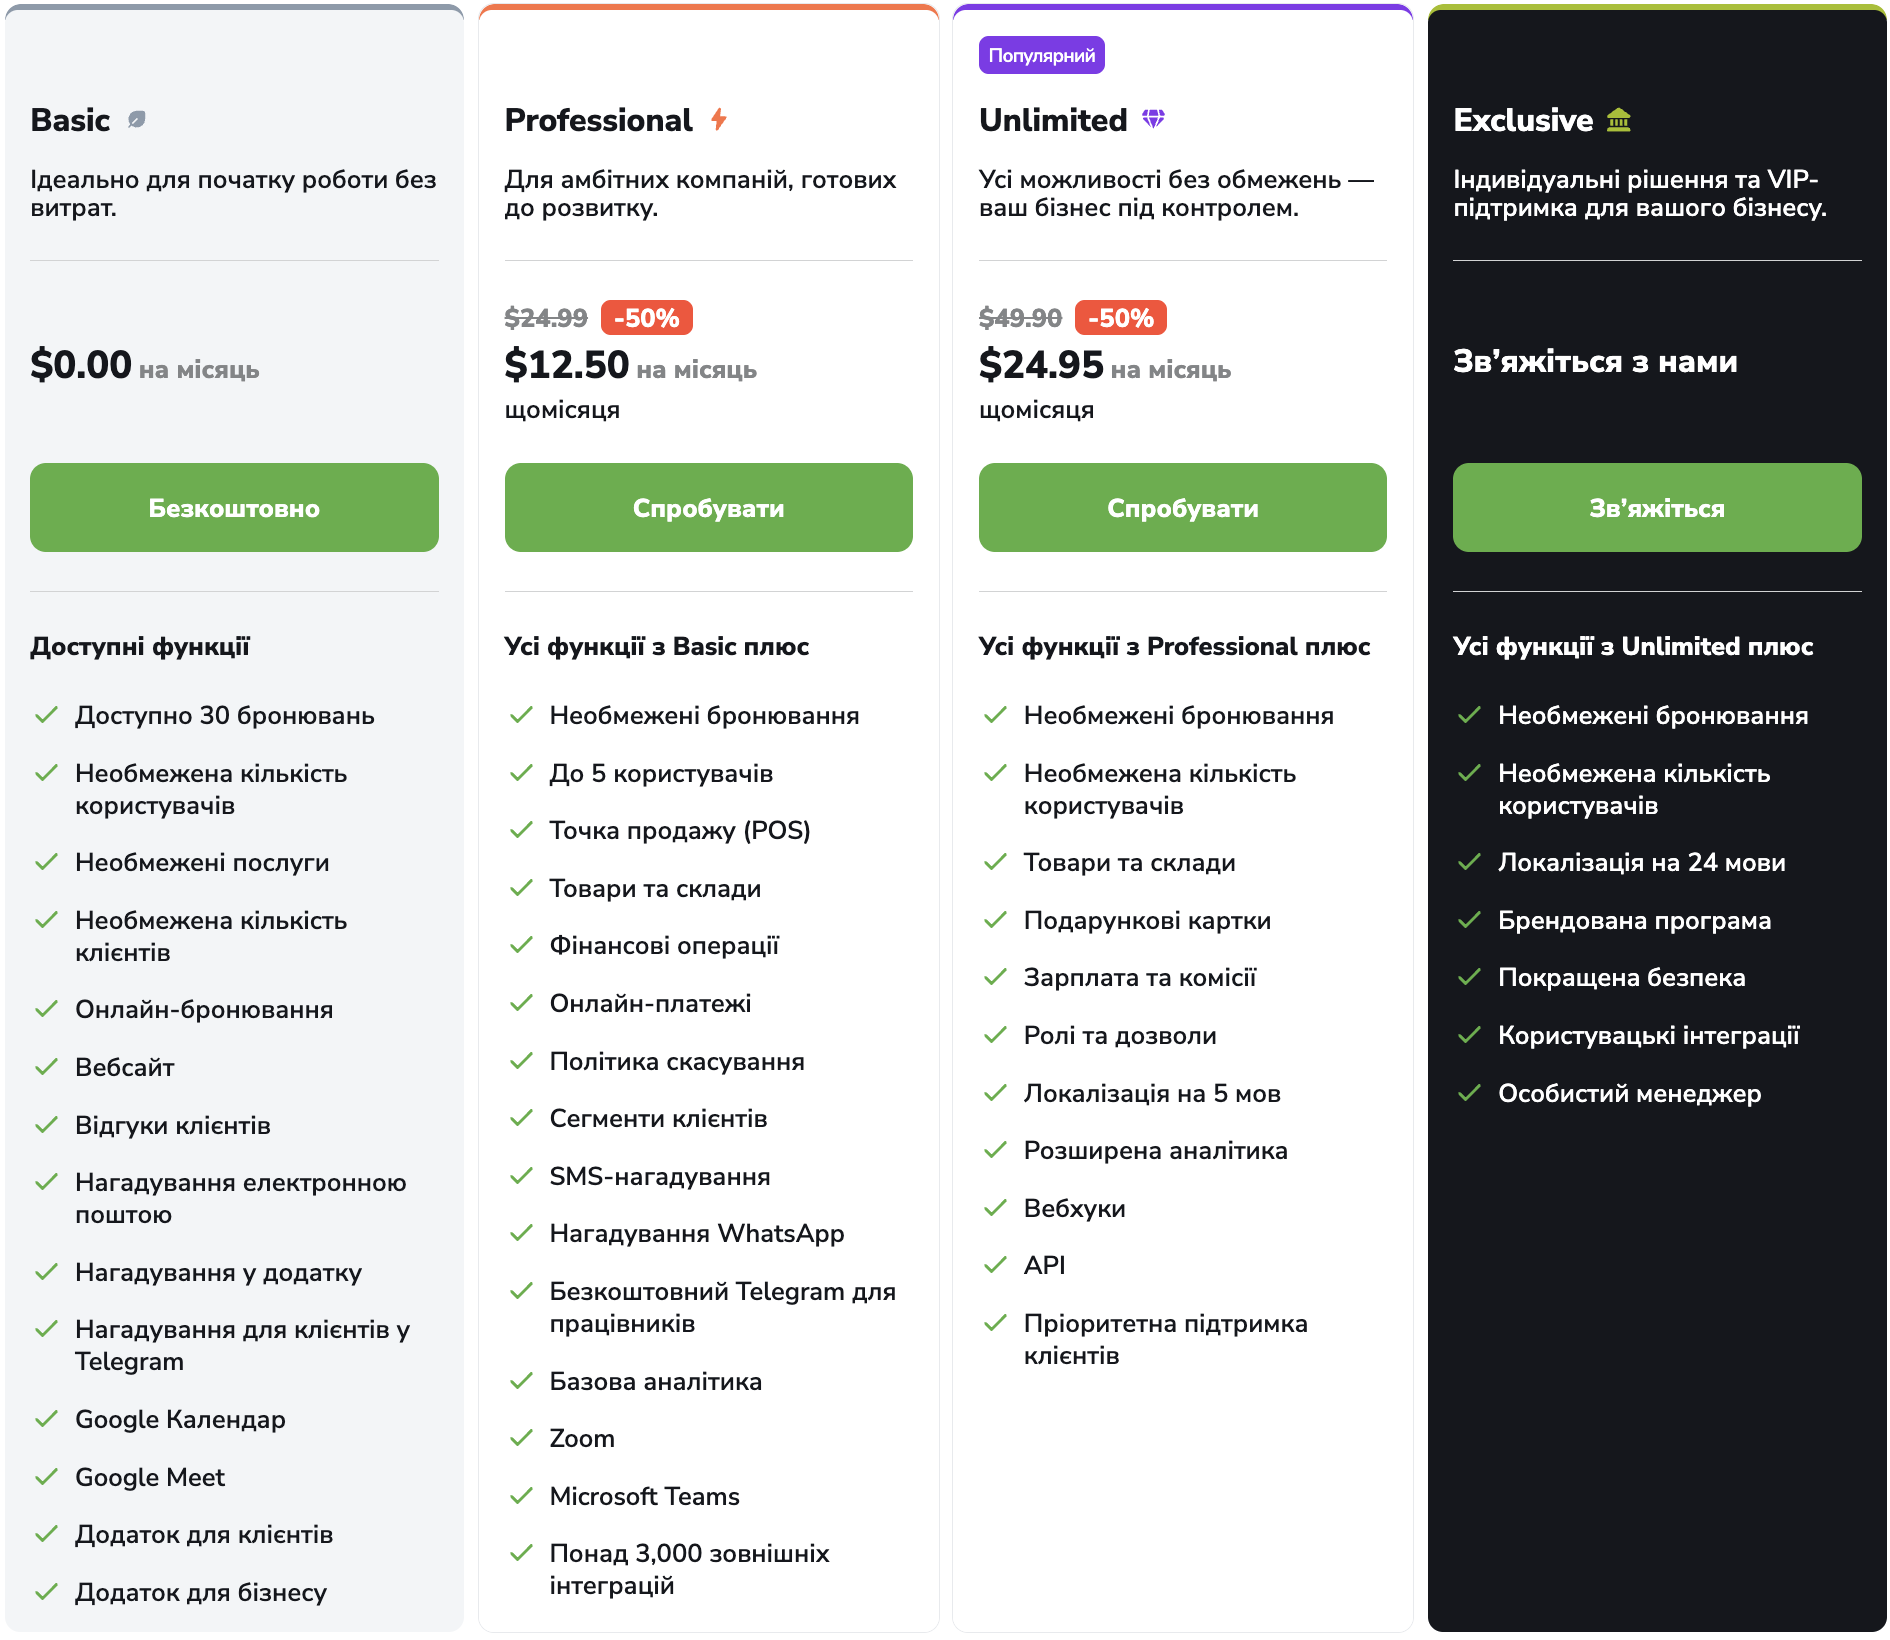
Task: Click the diamond icon next to Unlimited
Action: click(1154, 119)
